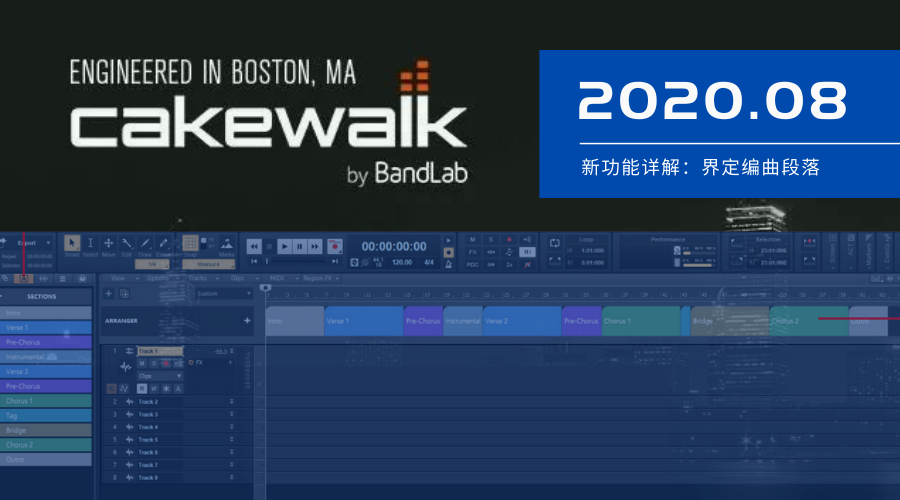The height and width of the screenshot is (500, 900).
Task: Open the Tracks menu
Action: pyautogui.click(x=201, y=278)
